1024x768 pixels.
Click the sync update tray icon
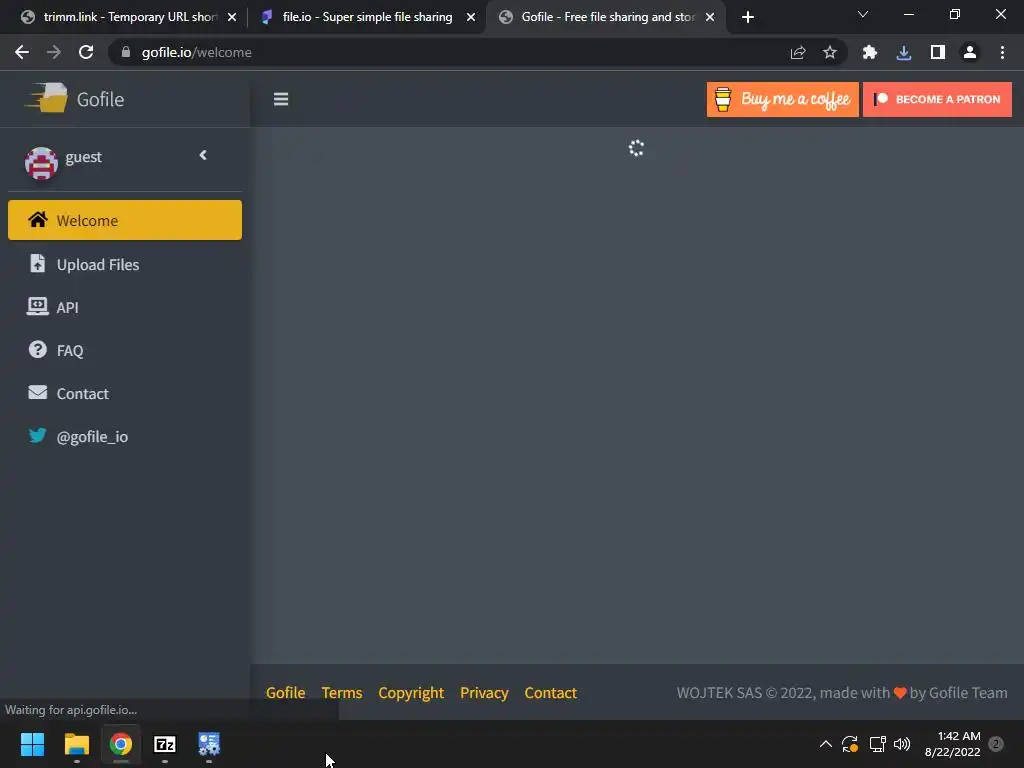point(850,744)
